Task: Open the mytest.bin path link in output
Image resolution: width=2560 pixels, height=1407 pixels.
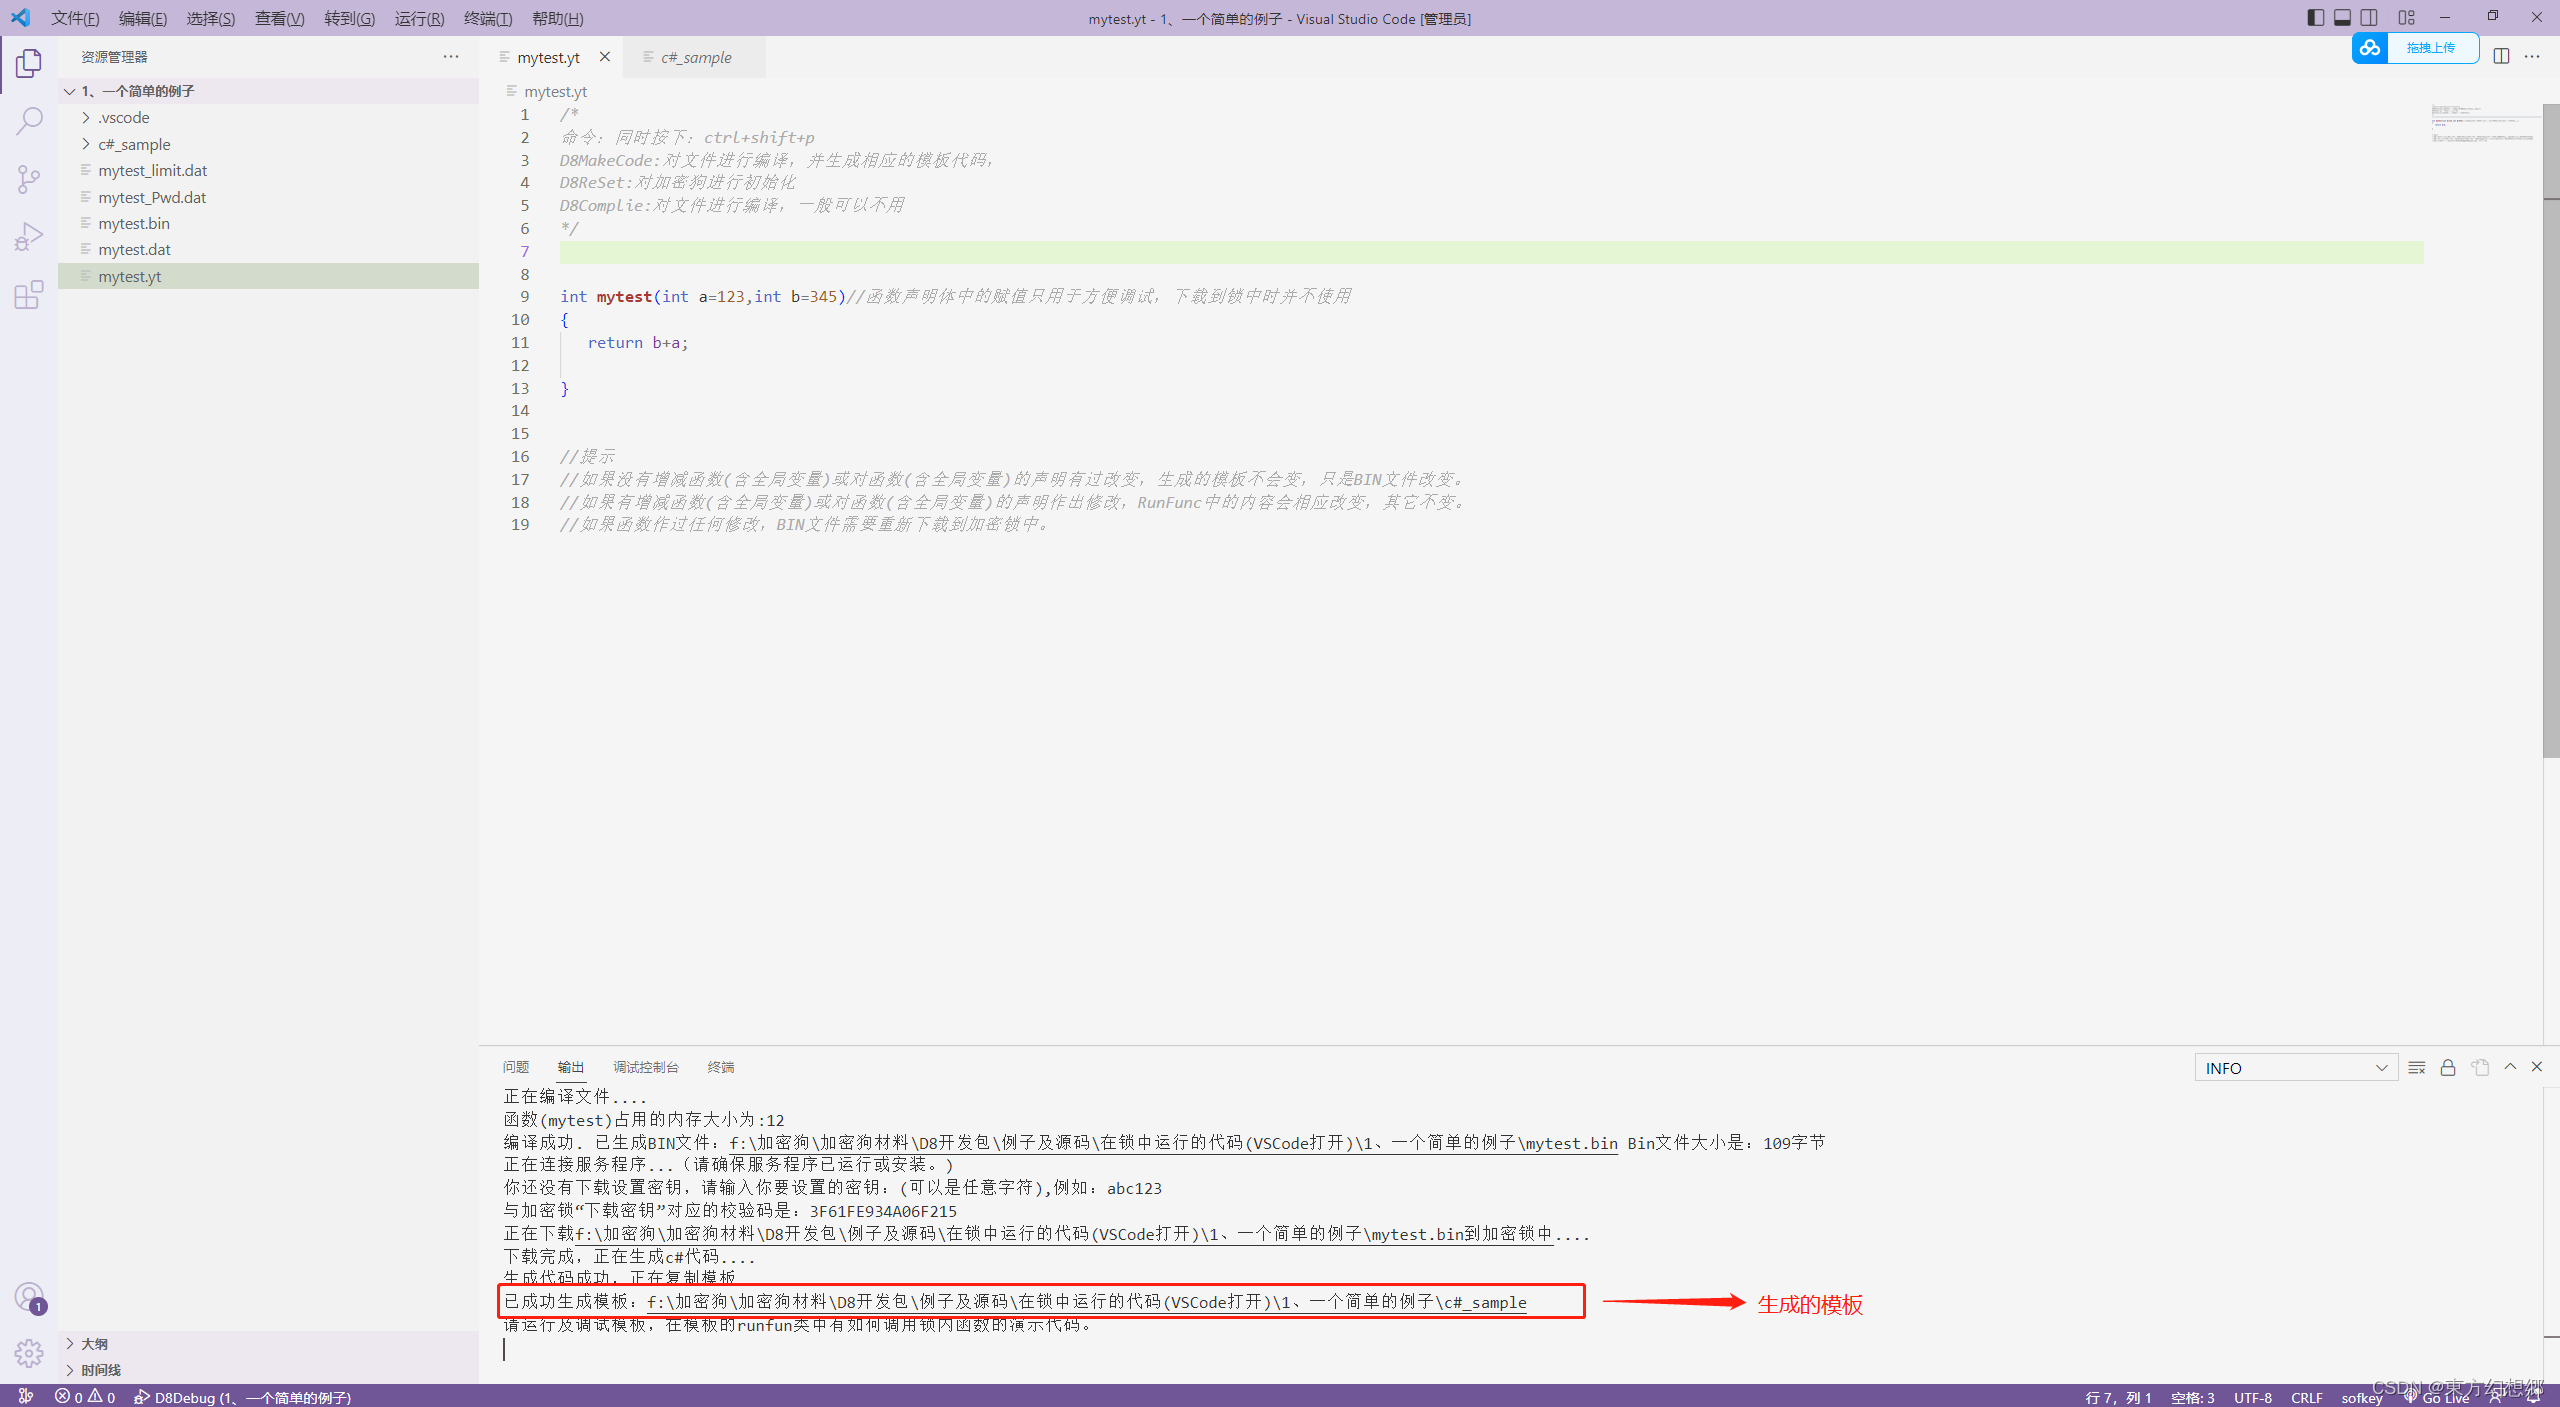Action: tap(1173, 1143)
